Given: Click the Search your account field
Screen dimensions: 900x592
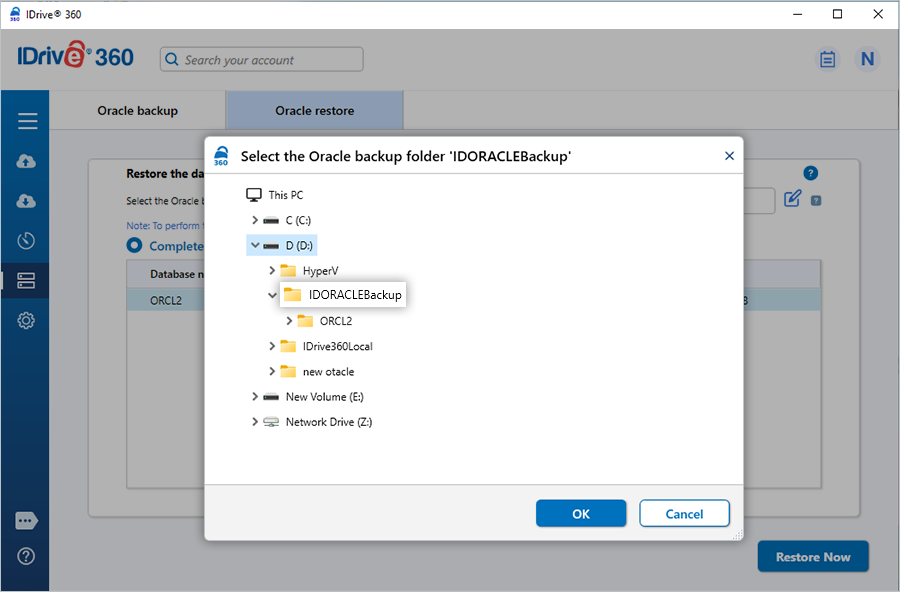Looking at the screenshot, I should [262, 60].
